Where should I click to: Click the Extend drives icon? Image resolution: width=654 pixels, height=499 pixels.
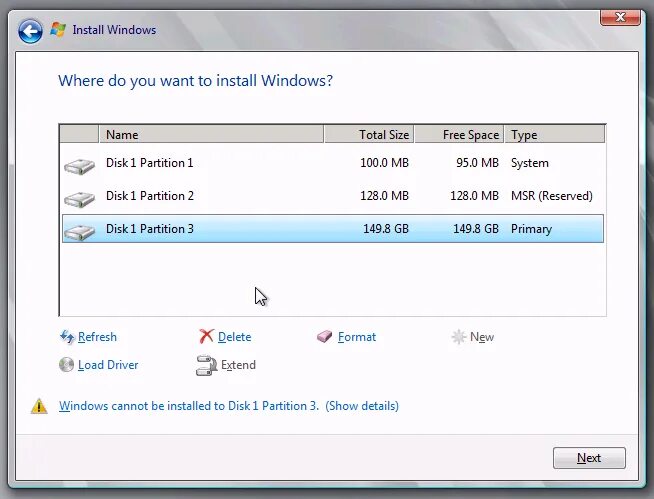coord(206,365)
